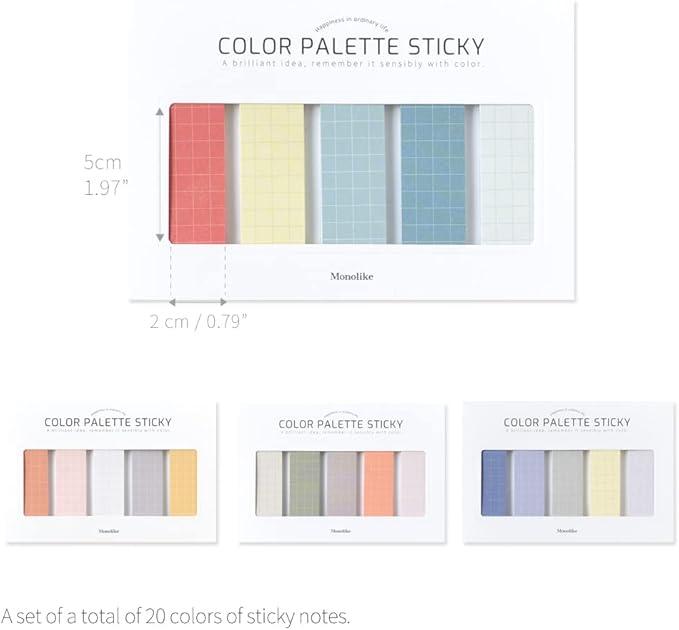Click the Monolike logo on large pack
This screenshot has width=679, height=630.
pyautogui.click(x=352, y=276)
